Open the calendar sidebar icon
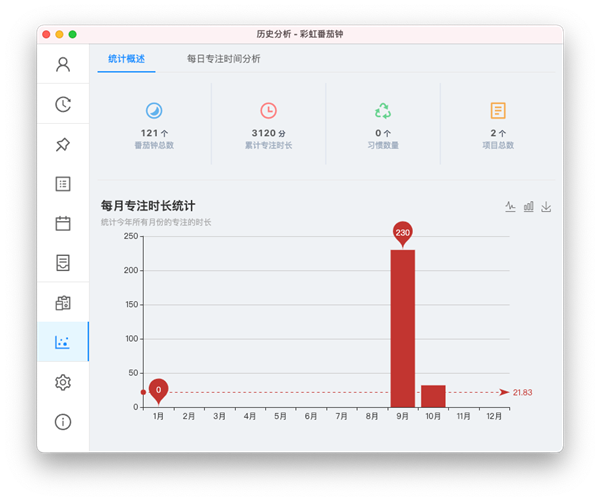The width and height of the screenshot is (600, 501). coord(63,224)
